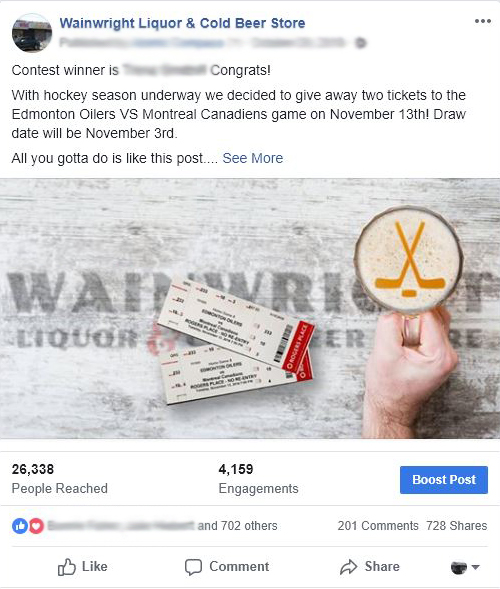
Task: Expand the post with See More
Action: click(252, 158)
